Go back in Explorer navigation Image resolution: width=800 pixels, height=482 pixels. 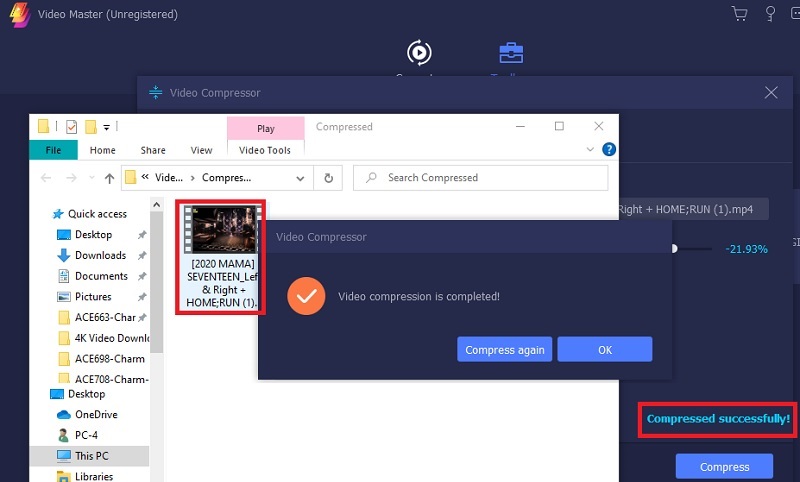46,177
